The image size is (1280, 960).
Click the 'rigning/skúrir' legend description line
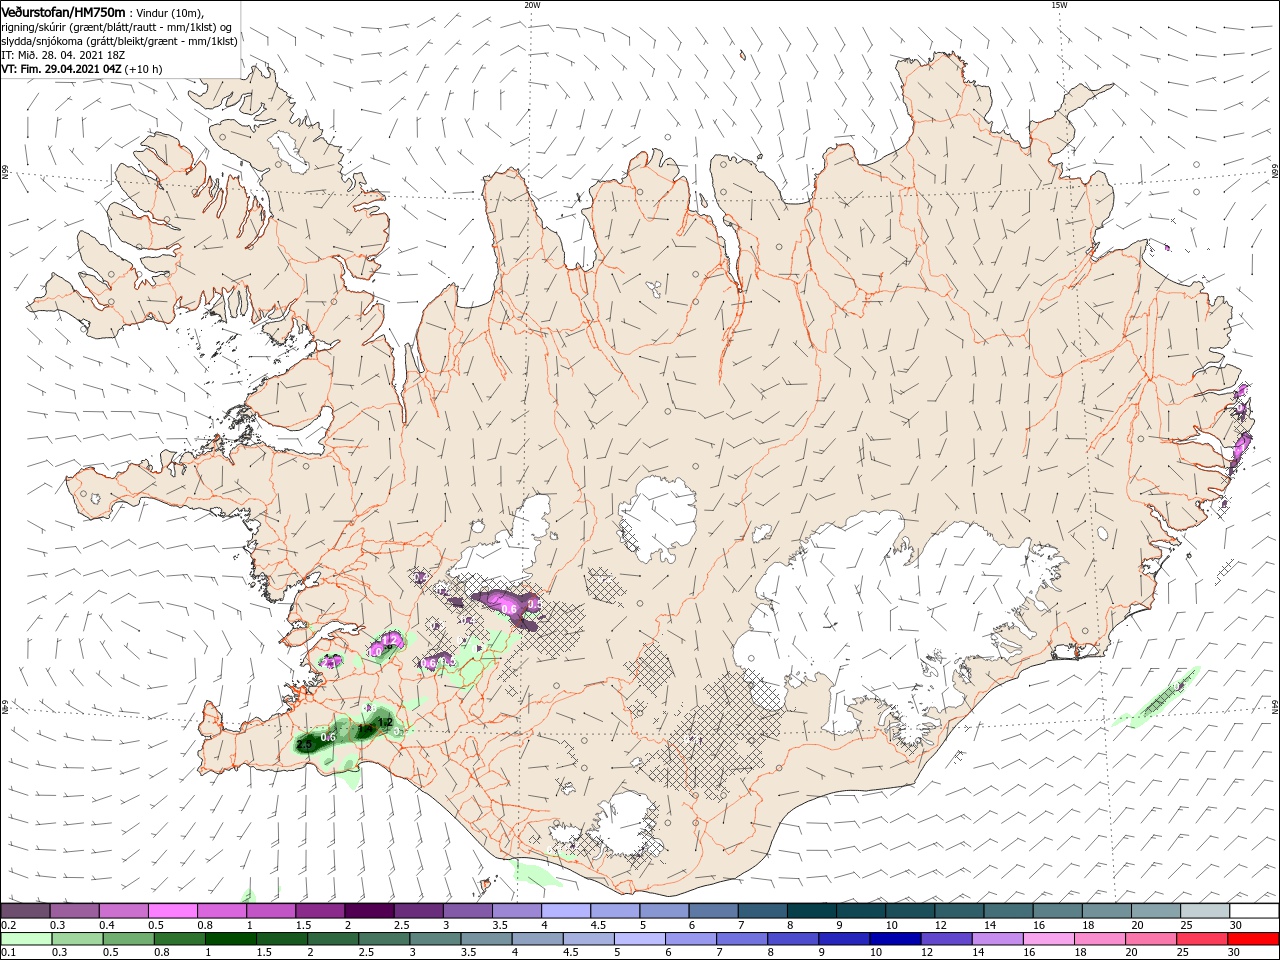[x=118, y=26]
